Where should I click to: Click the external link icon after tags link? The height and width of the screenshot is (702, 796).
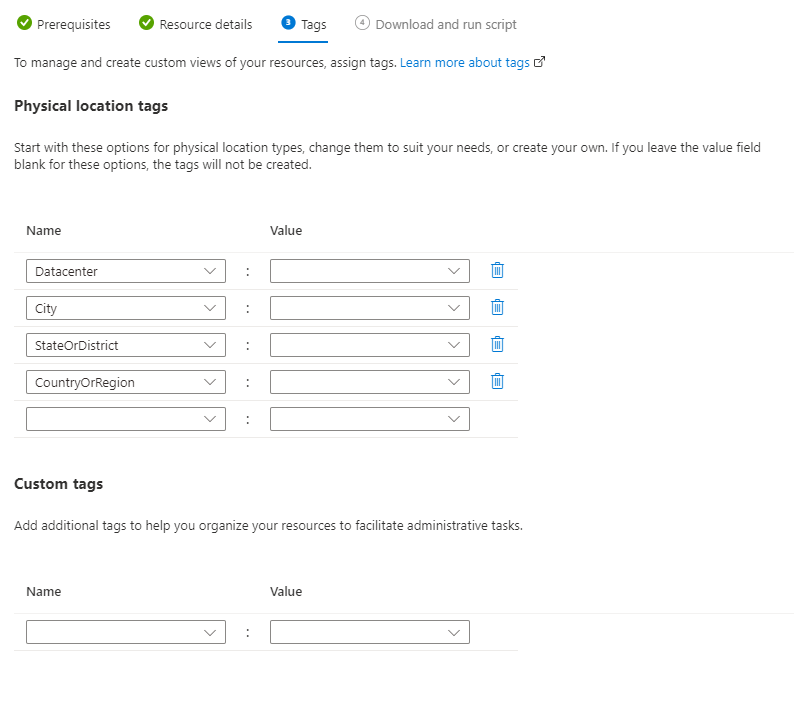pos(540,62)
